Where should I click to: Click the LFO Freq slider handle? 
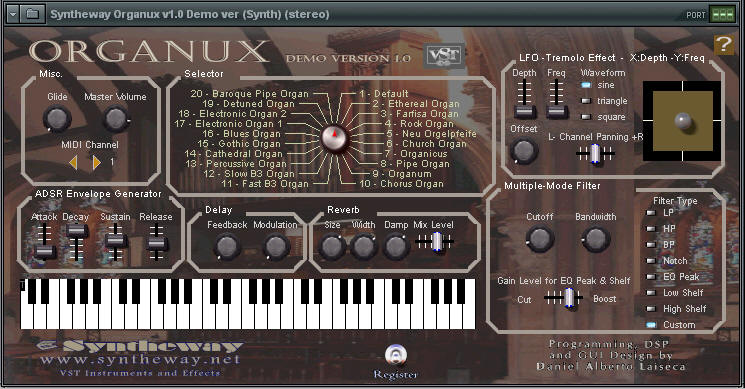point(556,112)
